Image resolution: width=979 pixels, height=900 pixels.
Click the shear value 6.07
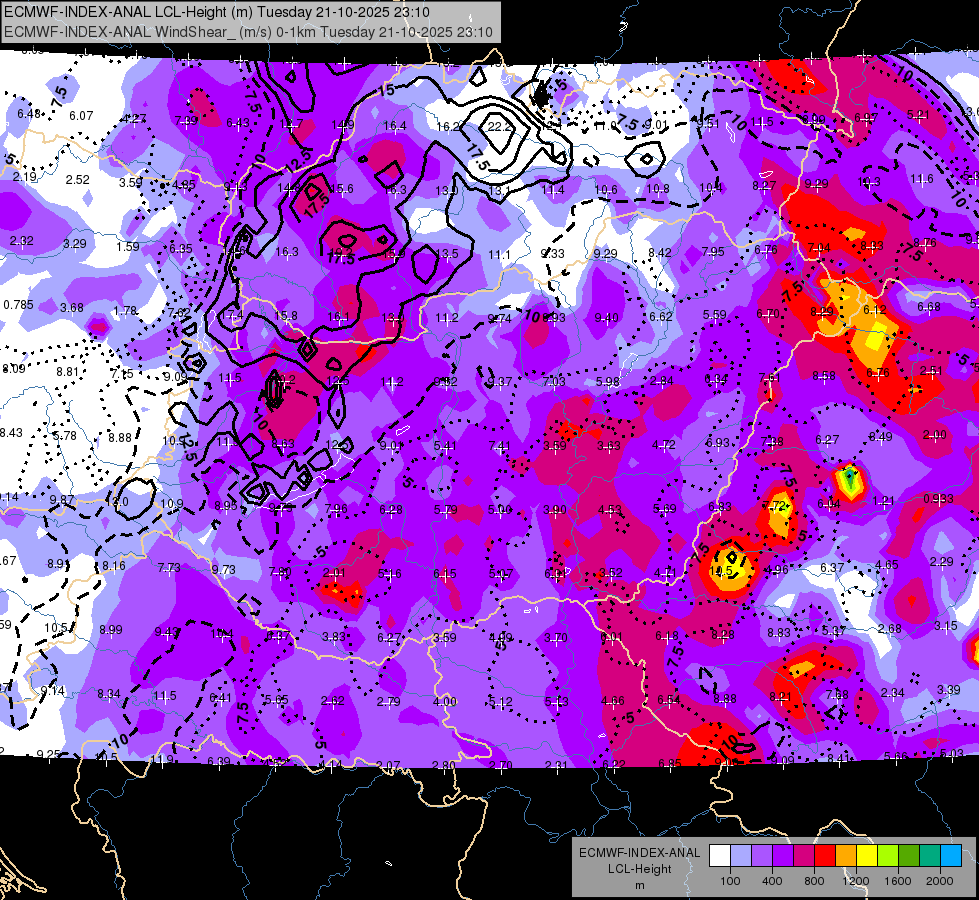pyautogui.click(x=81, y=116)
